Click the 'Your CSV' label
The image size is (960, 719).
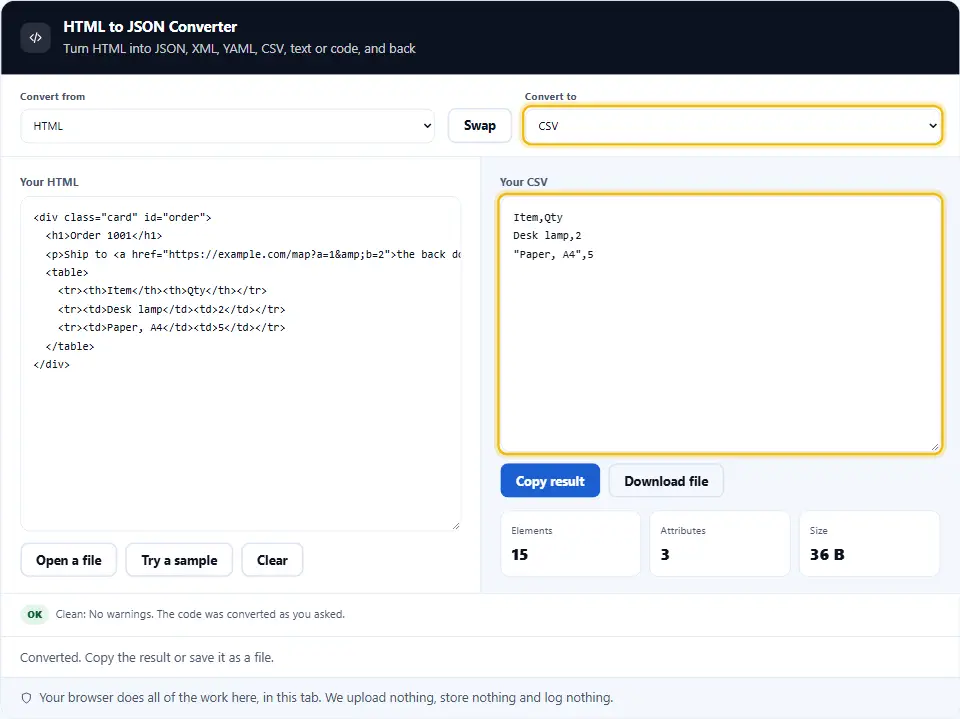(523, 182)
